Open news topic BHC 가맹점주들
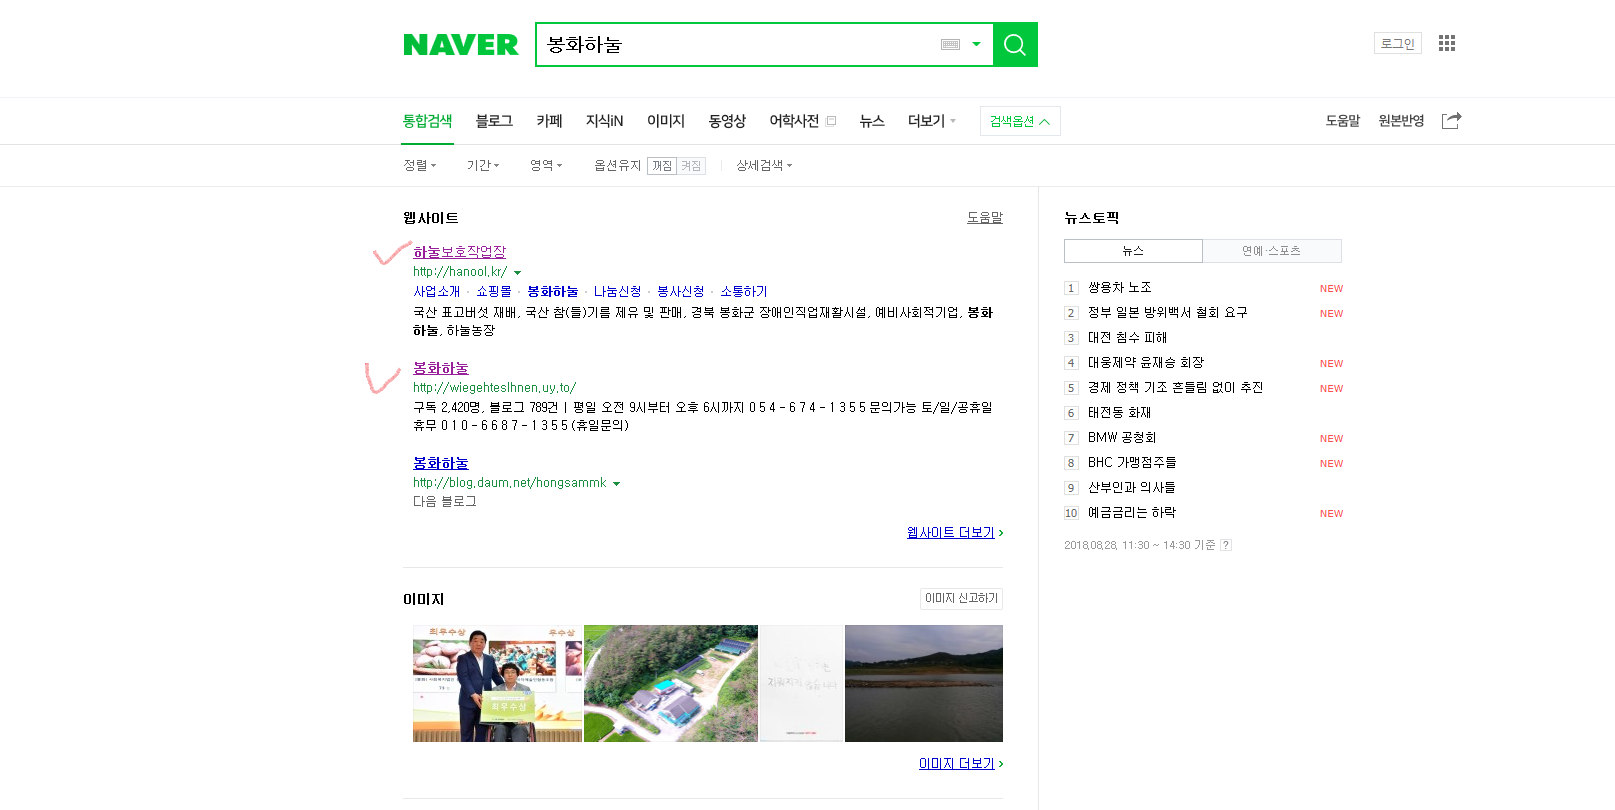This screenshot has width=1615, height=810. pos(1132,463)
